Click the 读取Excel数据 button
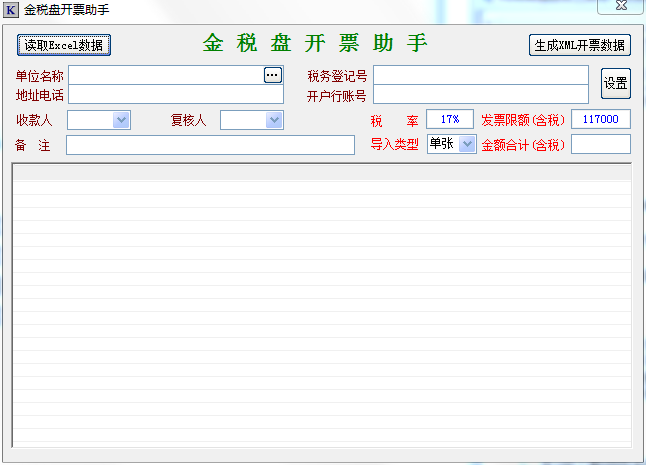 pyautogui.click(x=64, y=45)
